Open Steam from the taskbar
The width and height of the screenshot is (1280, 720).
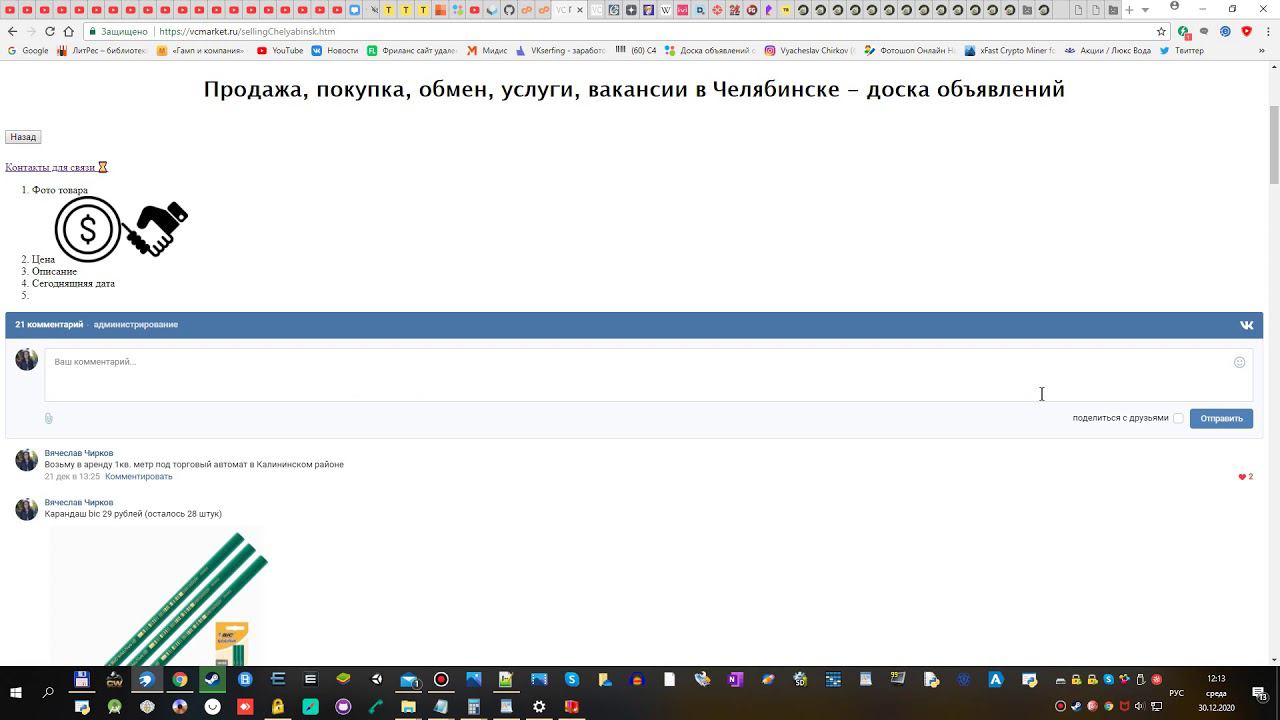[212, 679]
